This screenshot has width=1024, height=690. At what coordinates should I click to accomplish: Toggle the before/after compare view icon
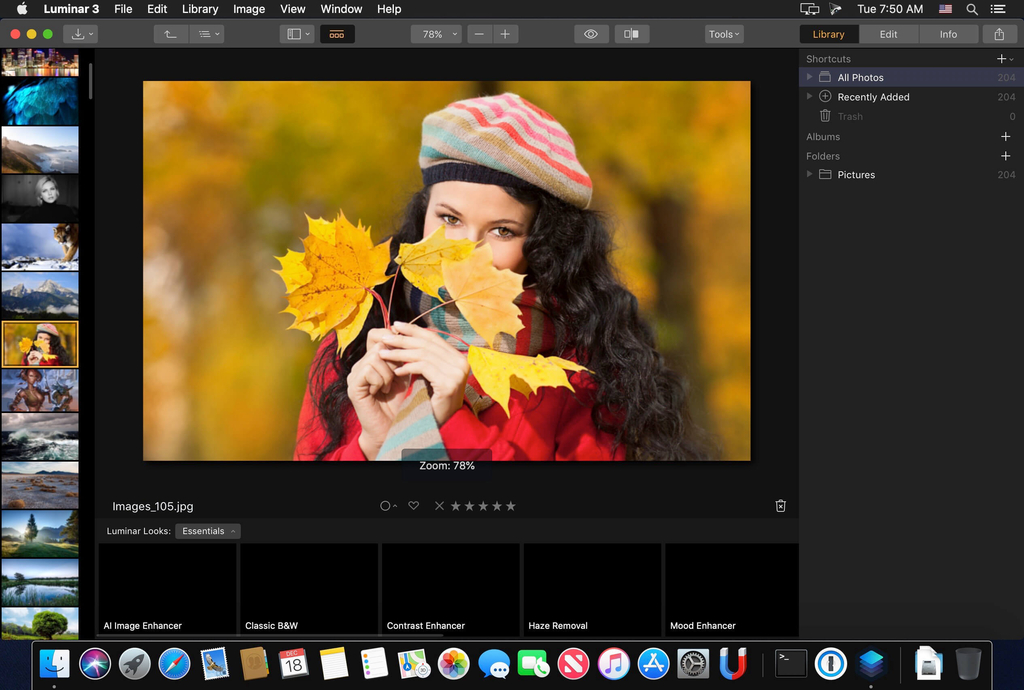pos(631,34)
